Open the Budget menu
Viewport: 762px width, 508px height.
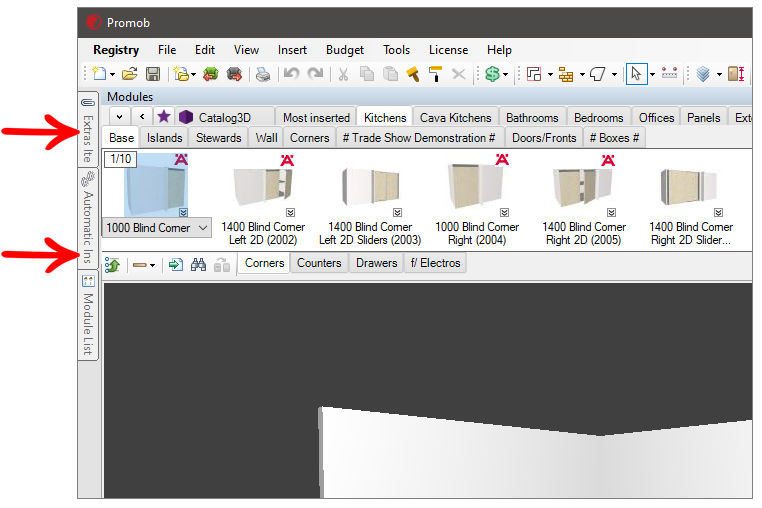coord(345,50)
